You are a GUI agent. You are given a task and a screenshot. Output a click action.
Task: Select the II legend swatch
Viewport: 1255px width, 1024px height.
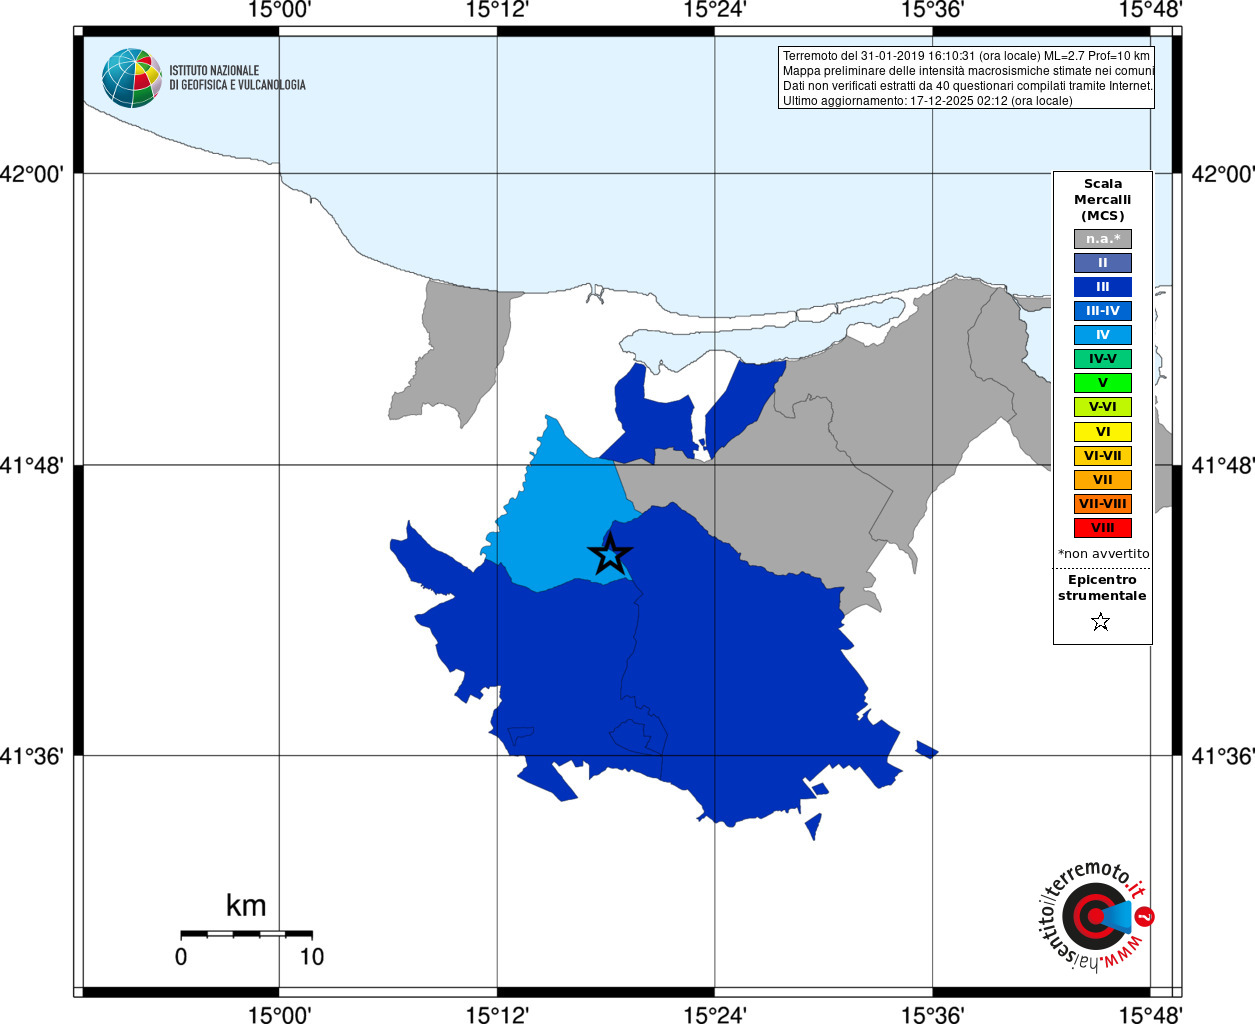tap(1103, 263)
